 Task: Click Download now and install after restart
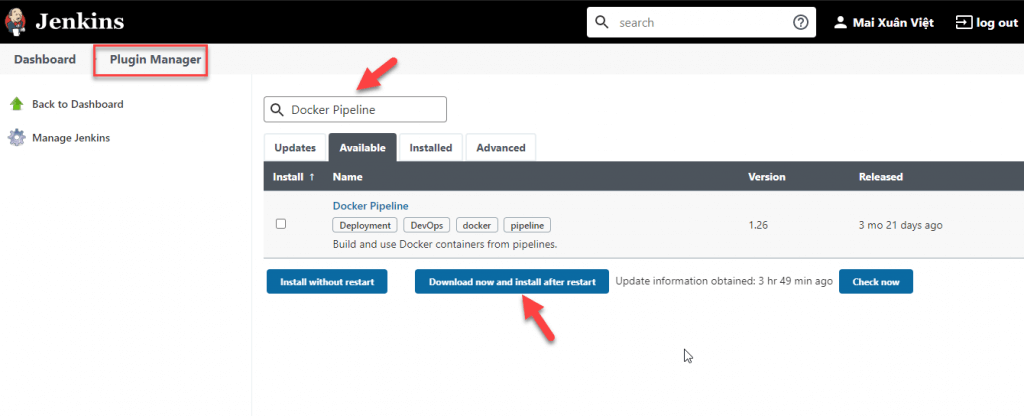tap(512, 281)
